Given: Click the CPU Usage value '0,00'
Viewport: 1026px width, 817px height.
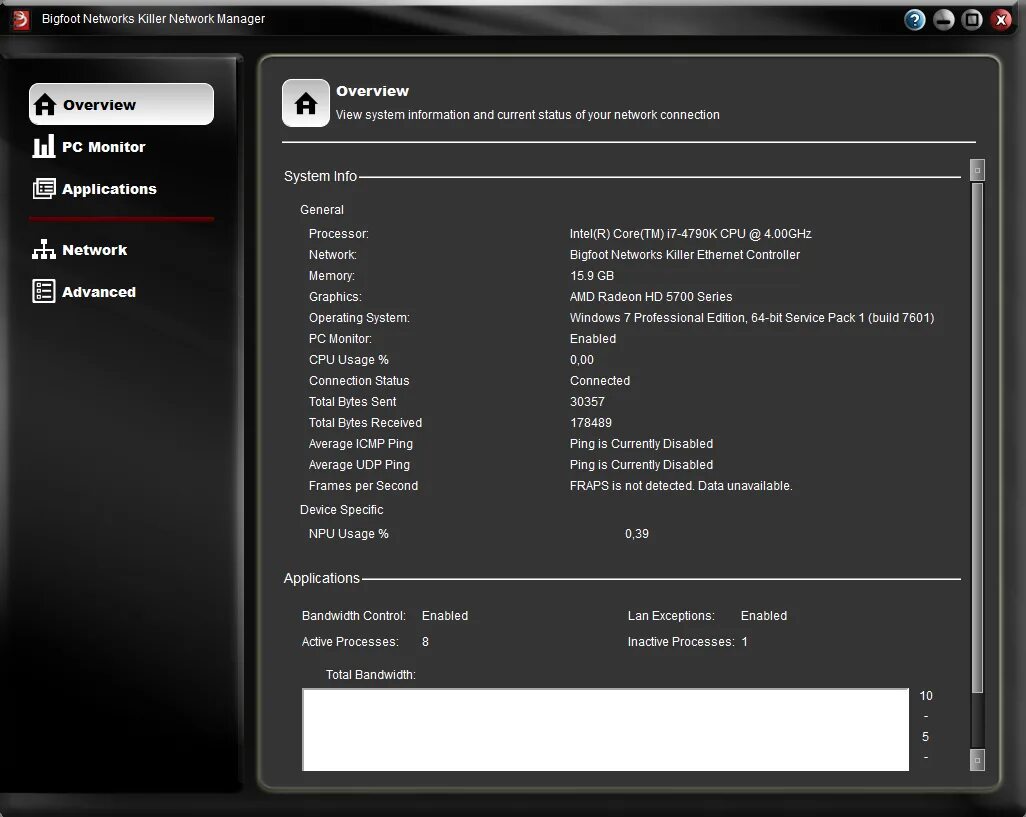Looking at the screenshot, I should (582, 360).
